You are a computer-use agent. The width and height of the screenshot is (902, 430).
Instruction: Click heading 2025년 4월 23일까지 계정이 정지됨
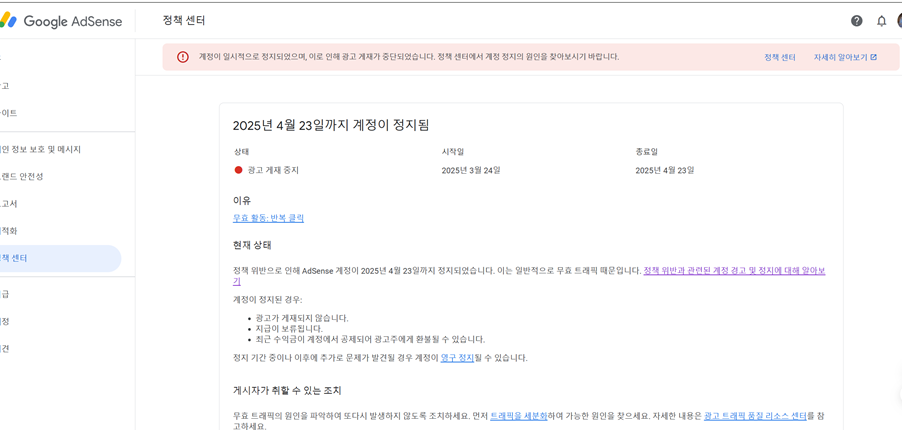pos(331,125)
